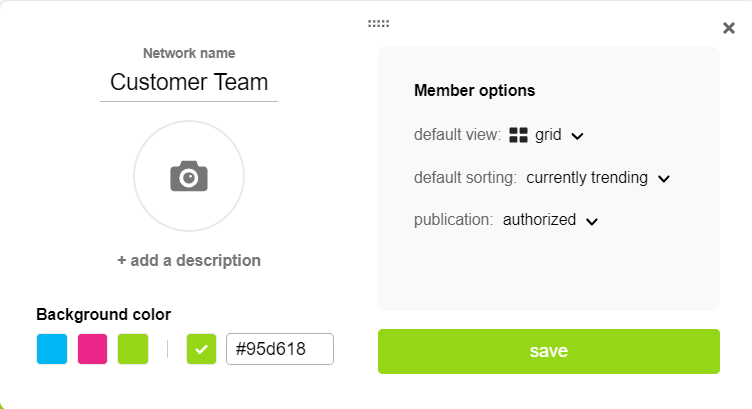Toggle the checked custom color box
The width and height of the screenshot is (752, 409).
tap(201, 349)
